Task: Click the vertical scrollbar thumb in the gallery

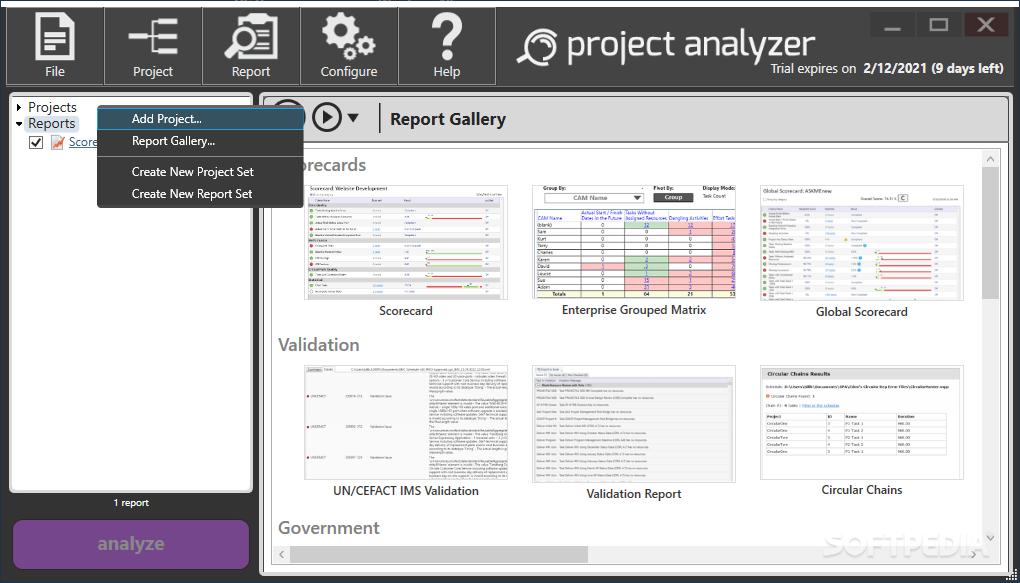Action: click(990, 233)
